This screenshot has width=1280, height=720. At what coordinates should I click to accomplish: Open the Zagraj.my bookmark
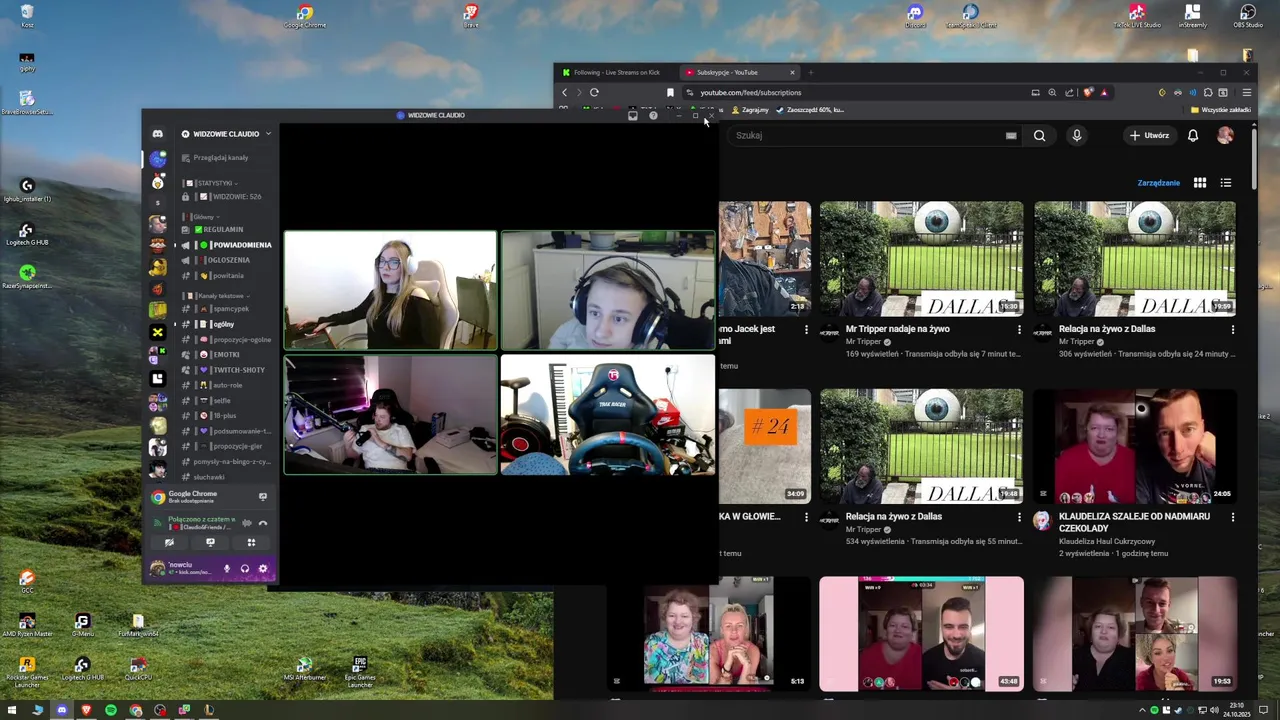[x=750, y=110]
